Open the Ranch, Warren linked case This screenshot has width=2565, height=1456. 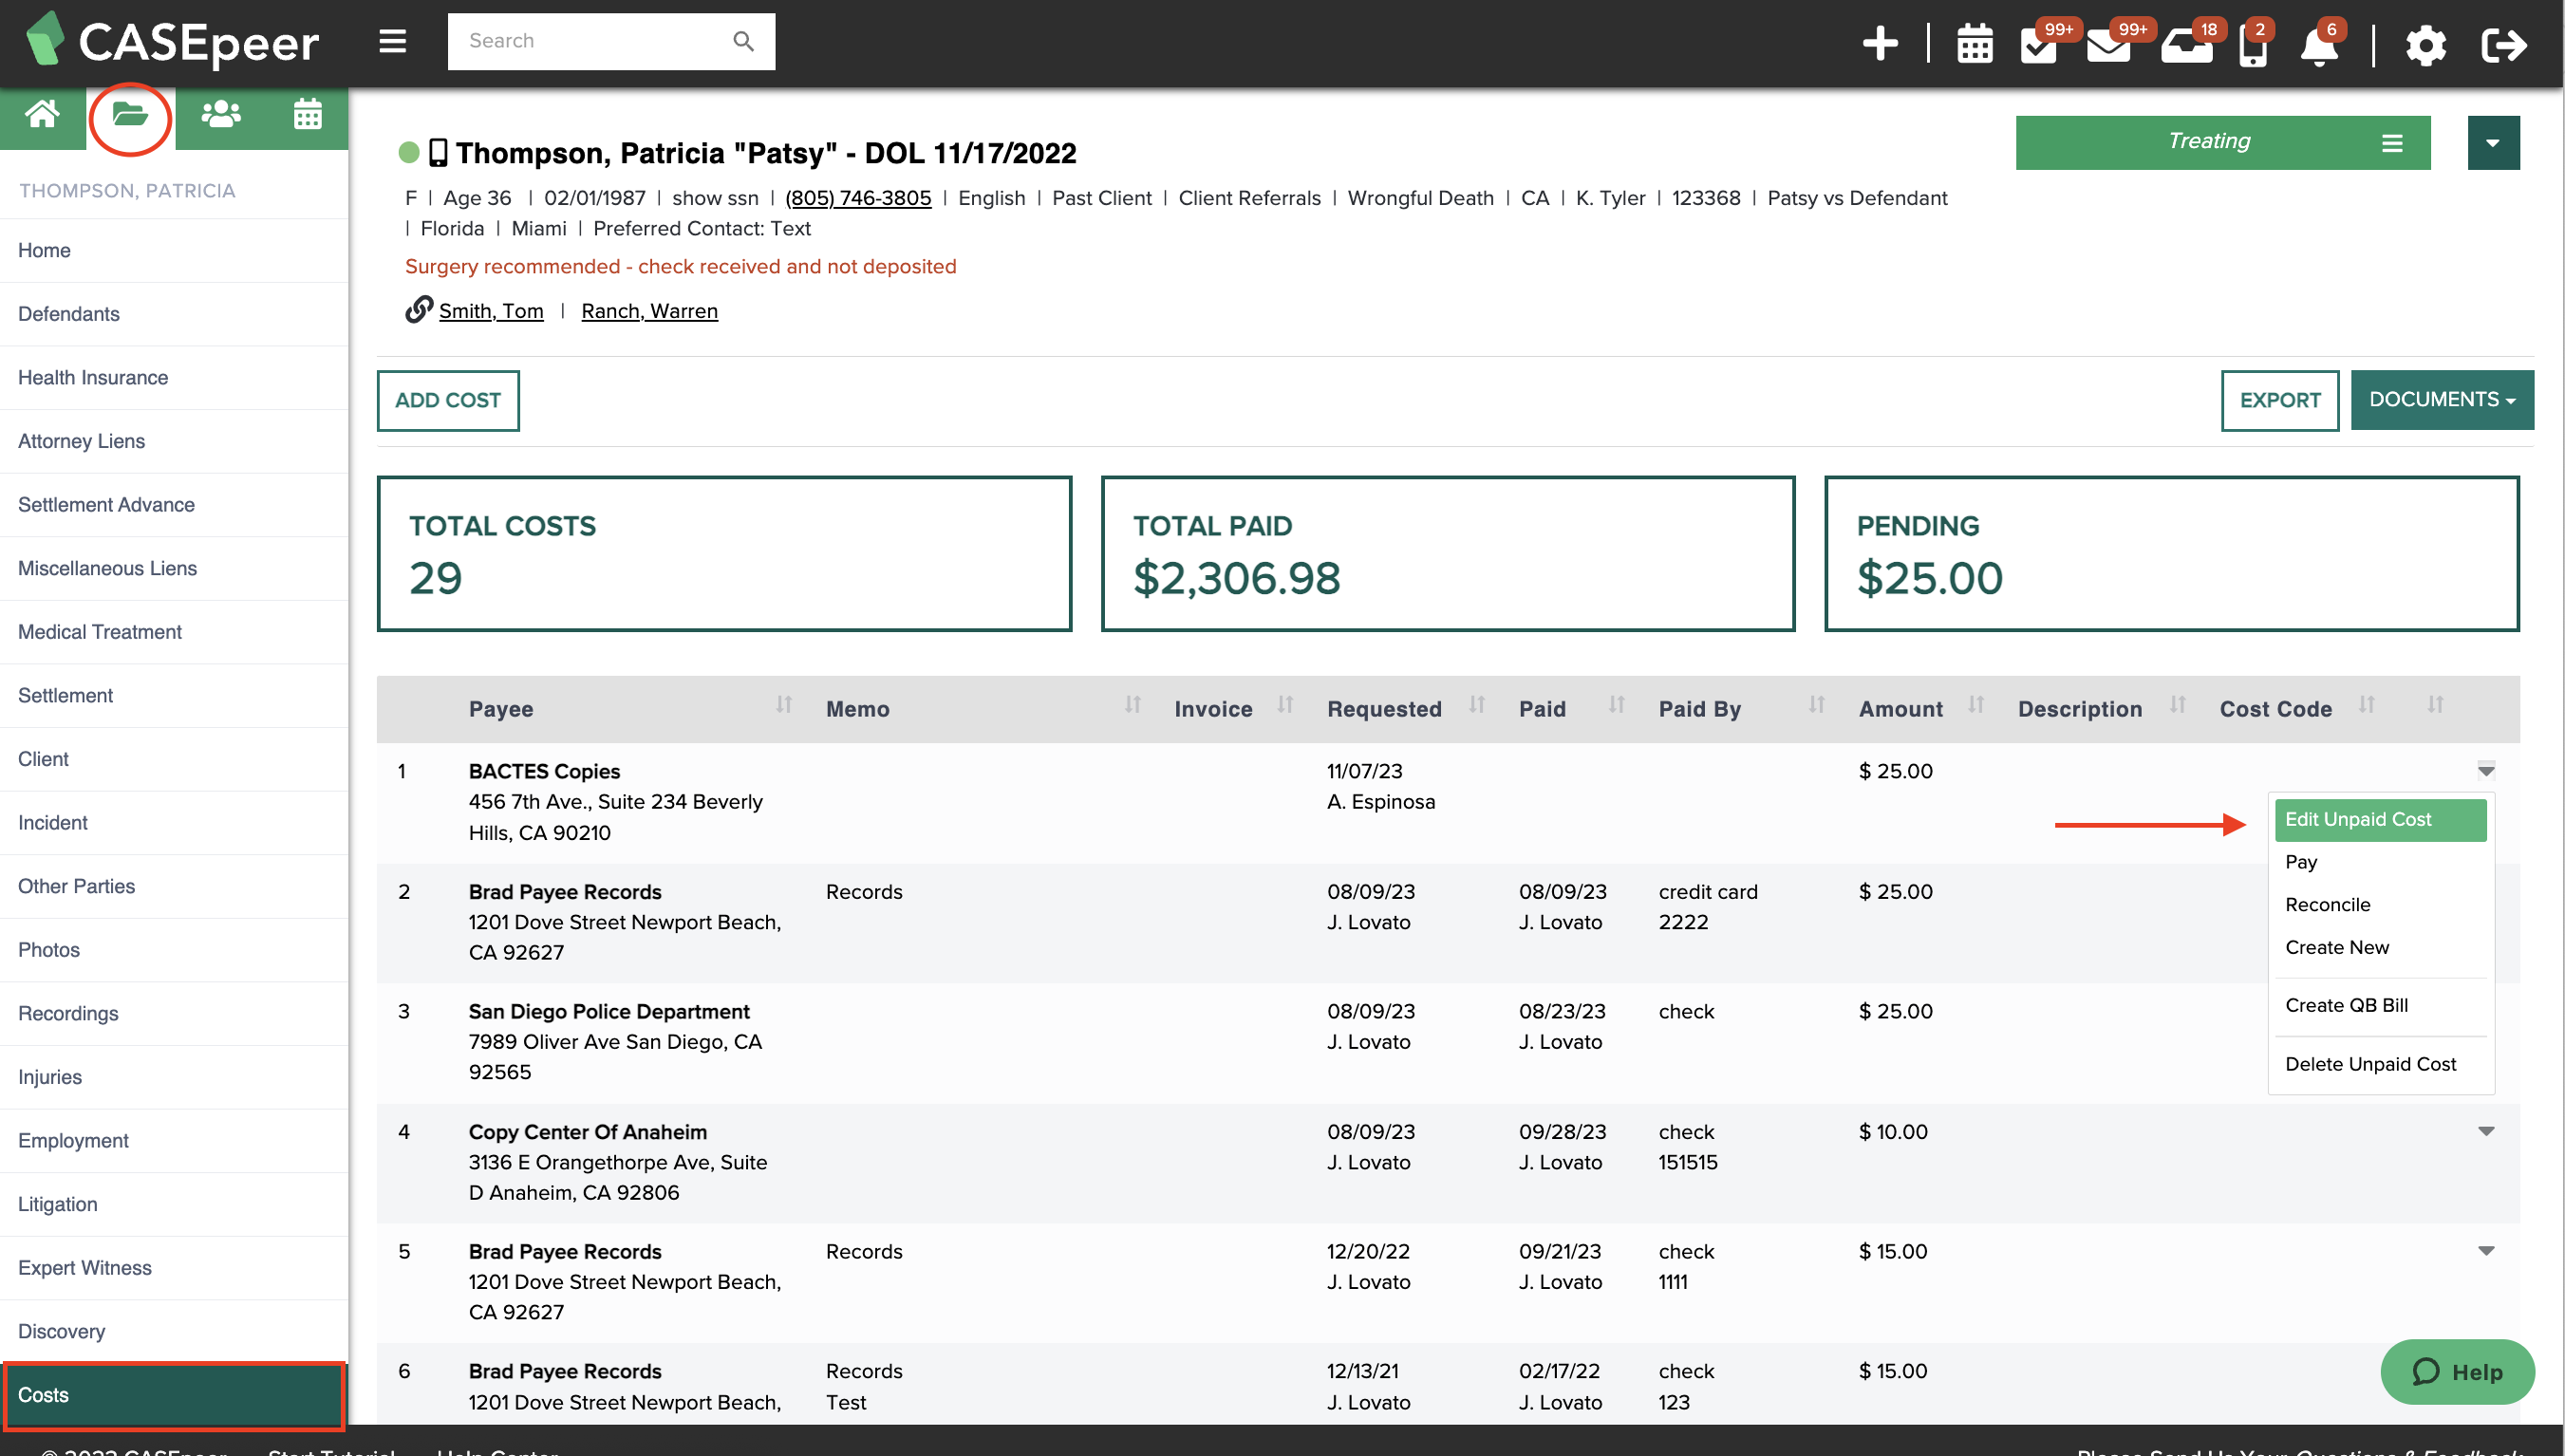649,311
